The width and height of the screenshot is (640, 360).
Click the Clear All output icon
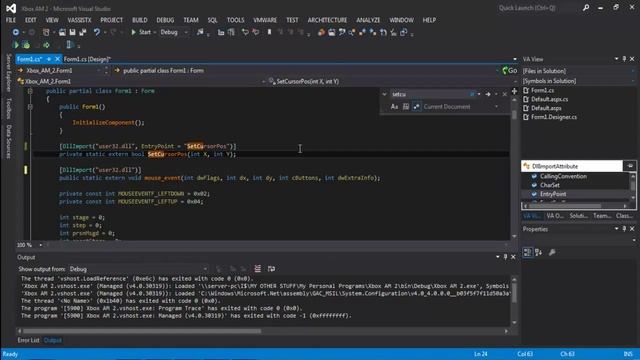(x=258, y=269)
